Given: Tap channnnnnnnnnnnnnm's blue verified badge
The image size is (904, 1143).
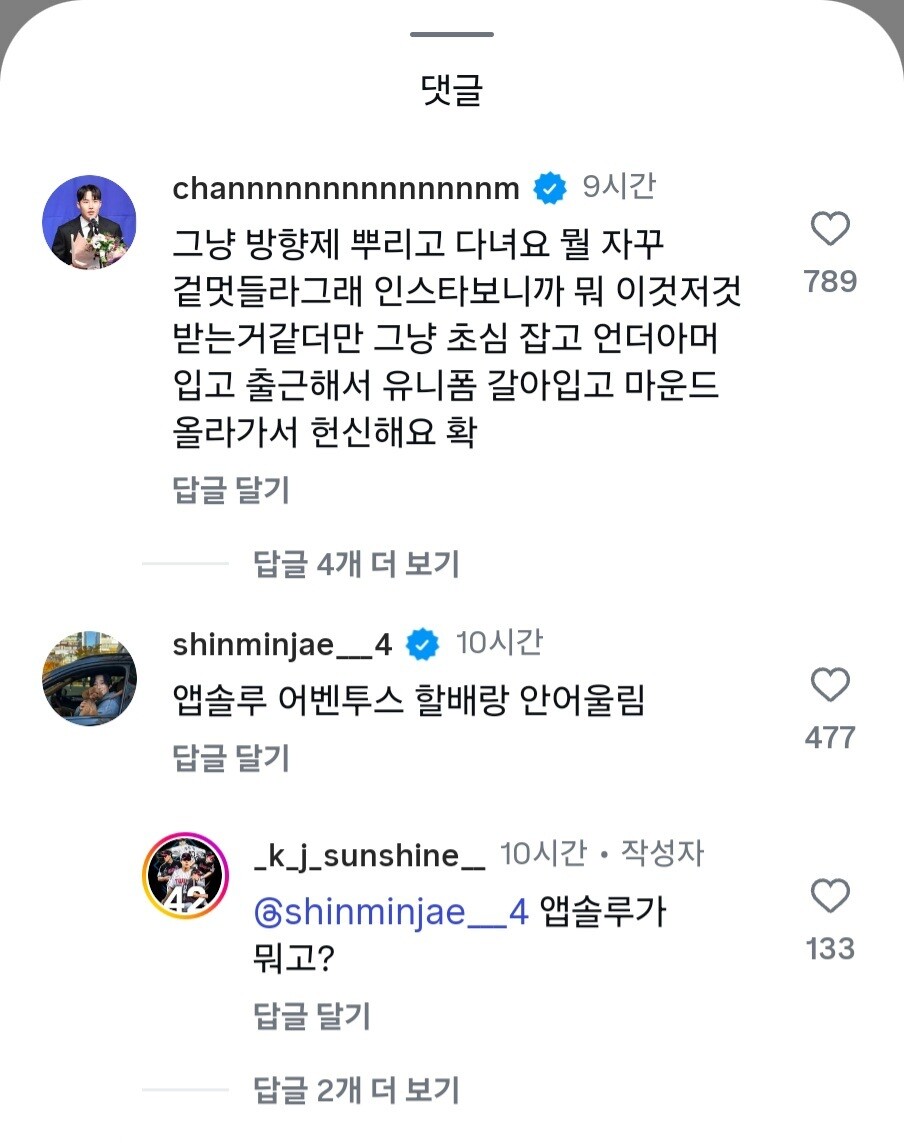Looking at the screenshot, I should [549, 188].
